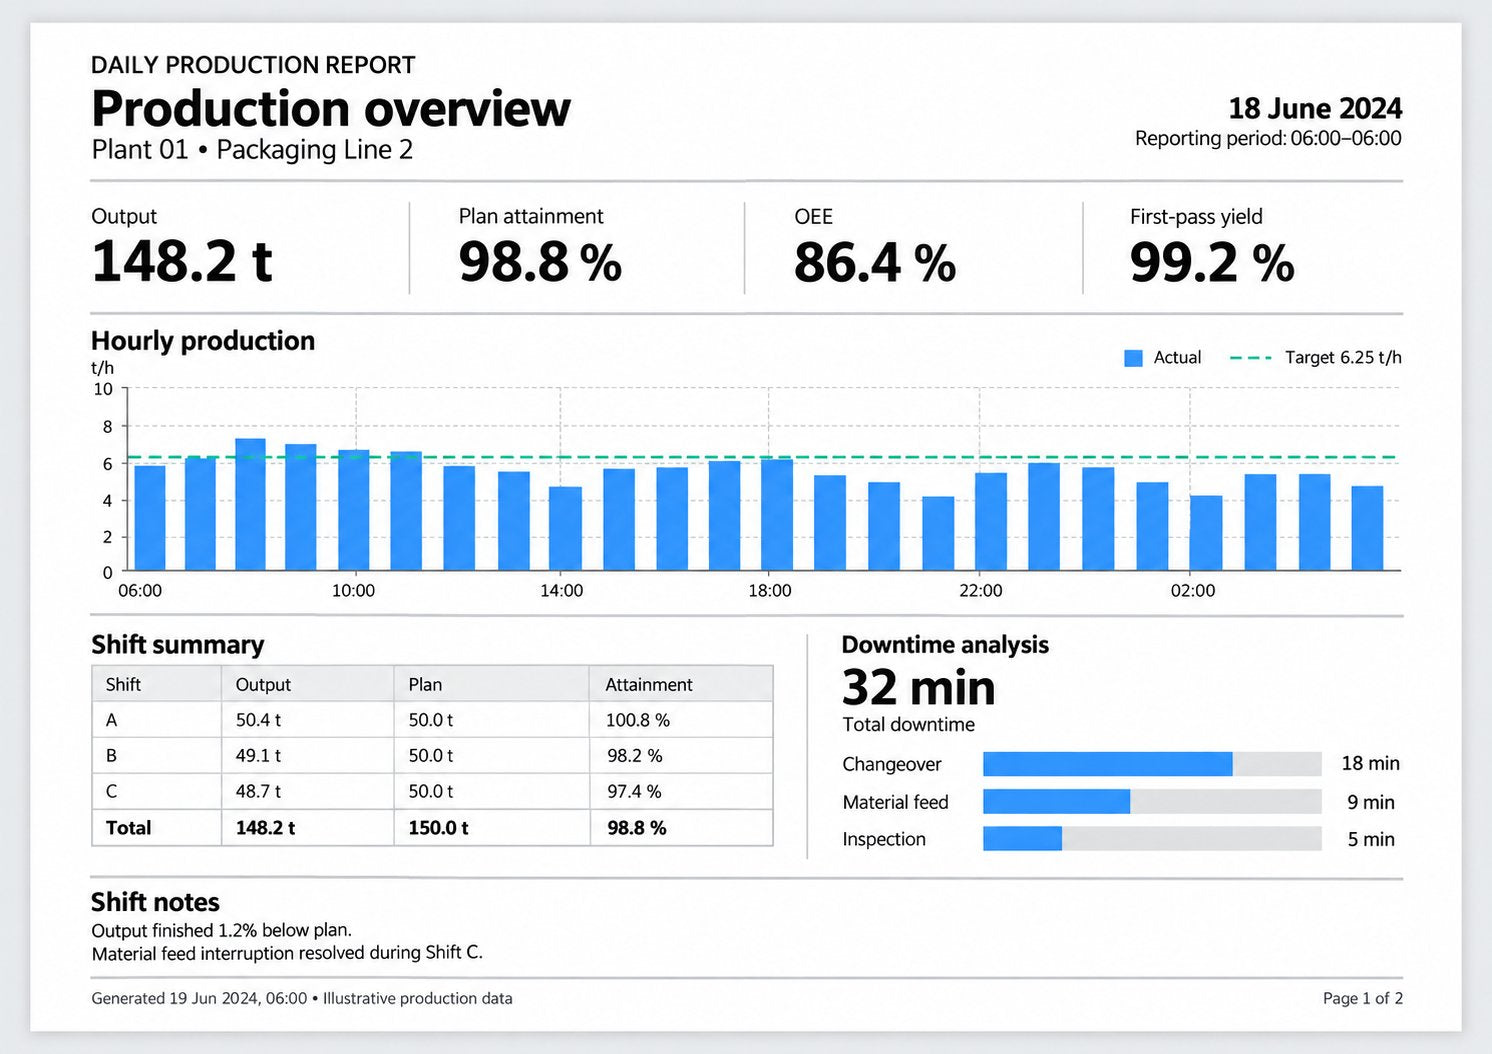
Task: Click the shift 'B' row label
Action: click(x=111, y=756)
